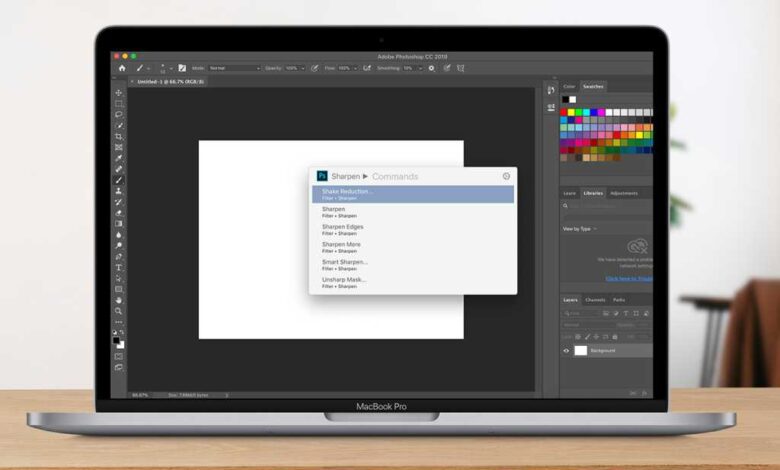Viewport: 780px width, 470px height.
Task: Select the Clone Stamp tool
Action: tap(118, 191)
